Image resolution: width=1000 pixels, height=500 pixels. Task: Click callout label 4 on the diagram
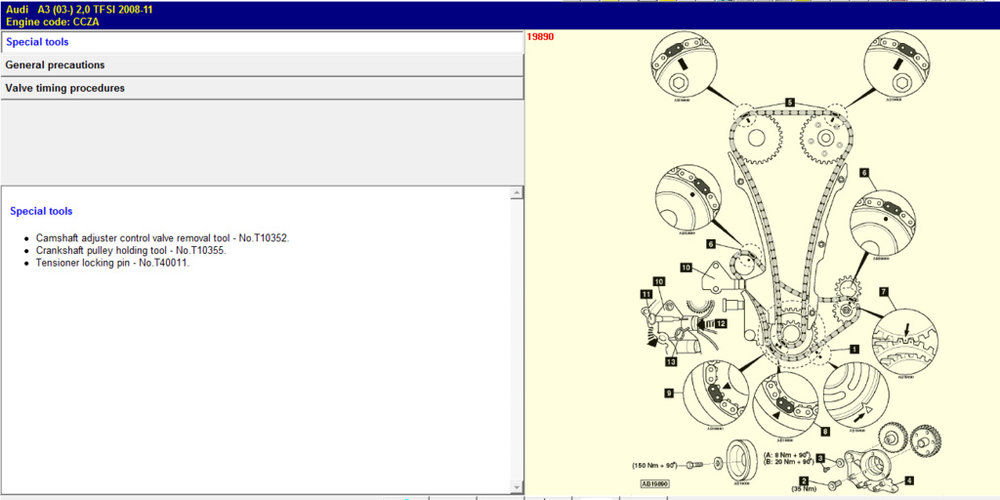click(x=909, y=480)
